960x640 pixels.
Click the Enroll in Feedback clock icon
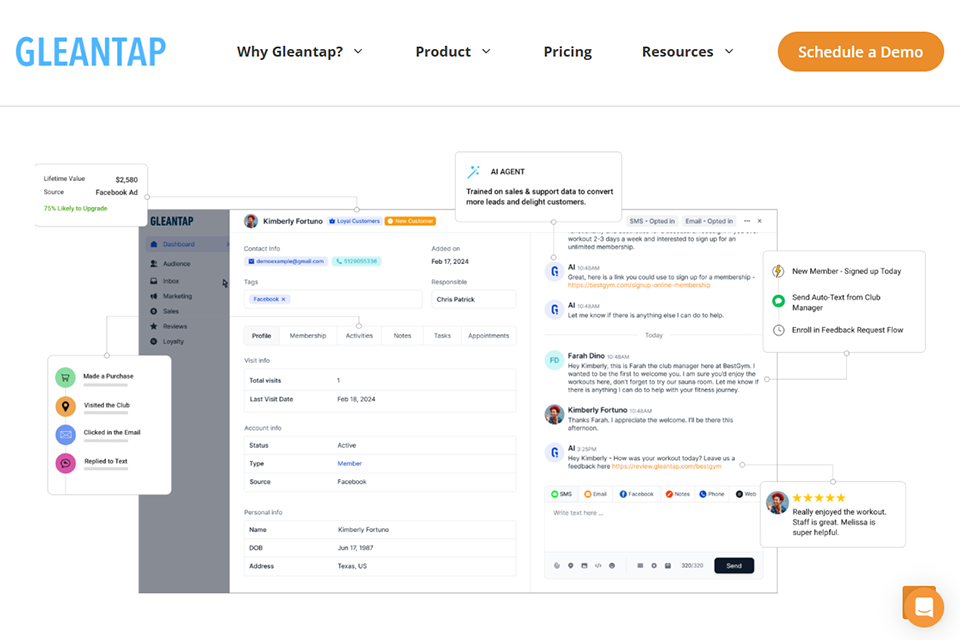tap(778, 330)
